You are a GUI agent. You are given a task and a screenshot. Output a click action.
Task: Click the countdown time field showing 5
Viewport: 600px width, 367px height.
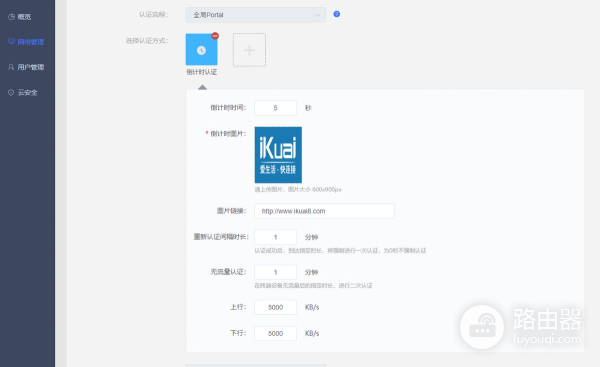[x=276, y=108]
